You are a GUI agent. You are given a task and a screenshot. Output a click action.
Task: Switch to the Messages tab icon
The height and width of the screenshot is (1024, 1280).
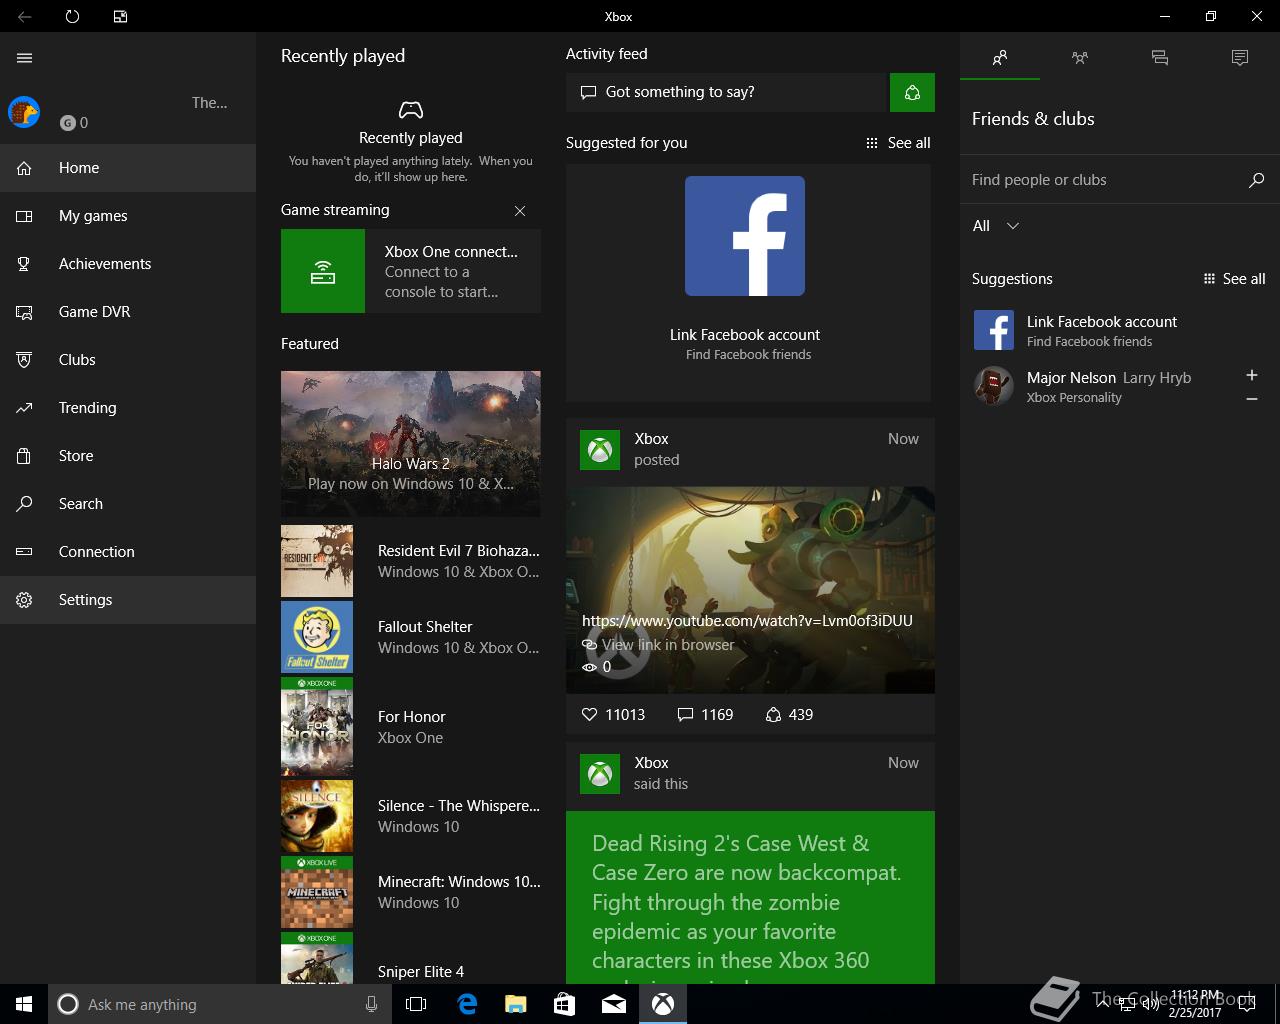click(1160, 58)
